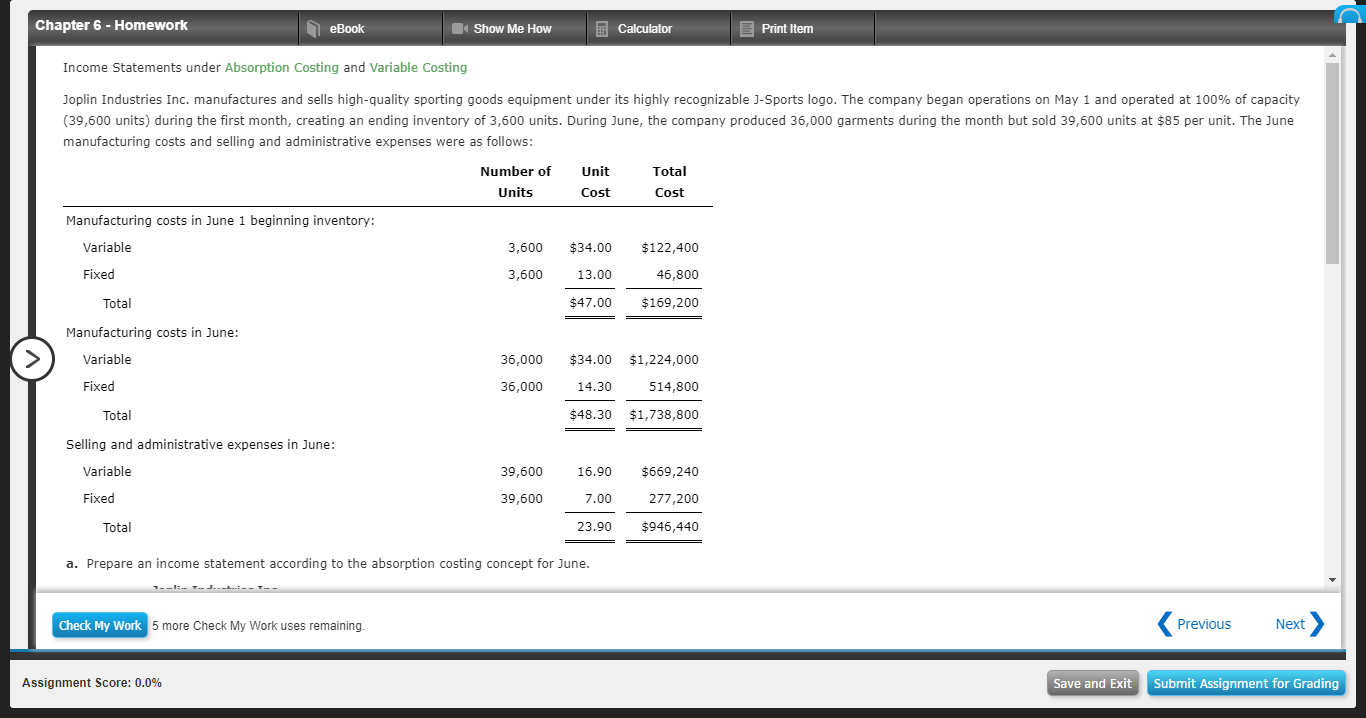Select the Show Me How tab
This screenshot has height=718, width=1366.
[x=514, y=29]
